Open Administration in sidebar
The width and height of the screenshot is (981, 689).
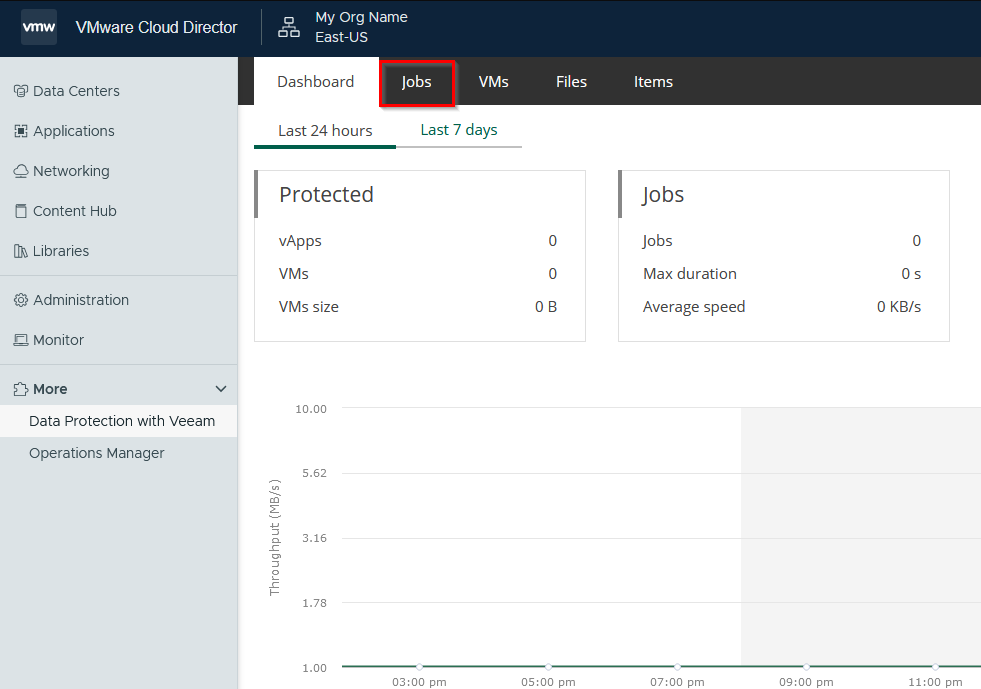click(81, 300)
